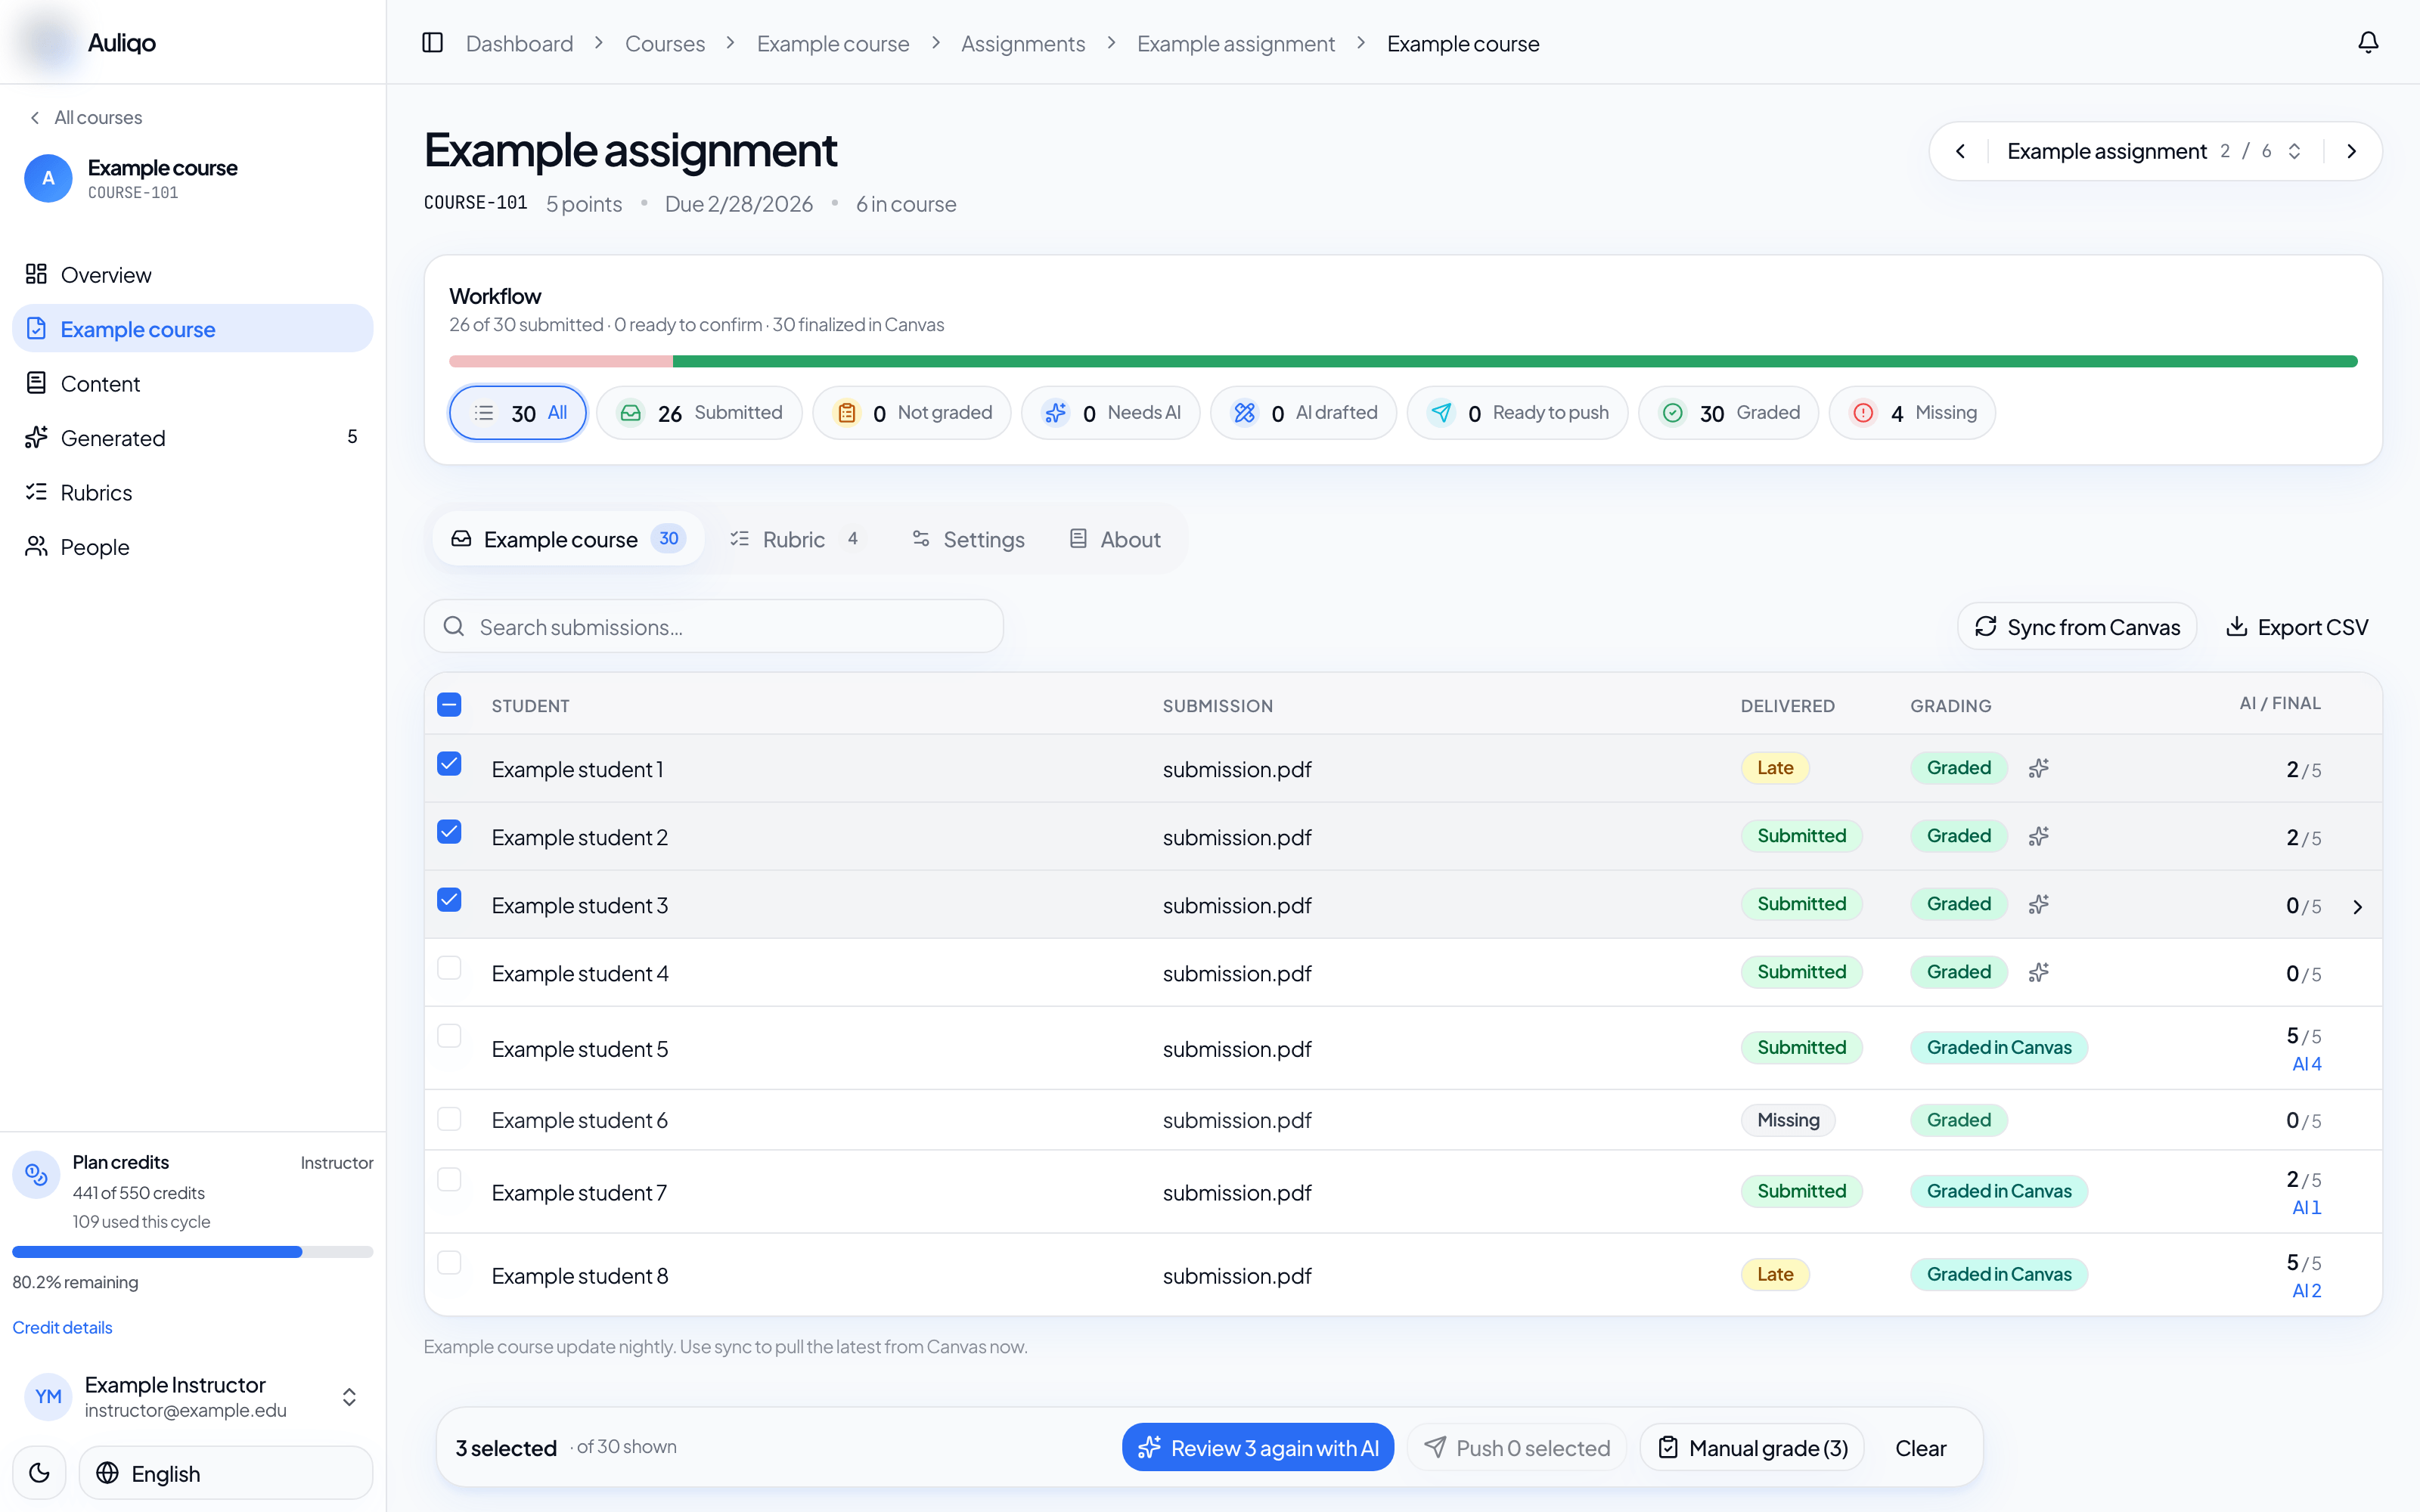
Task: Click Push 0 selected button
Action: (x=1517, y=1448)
